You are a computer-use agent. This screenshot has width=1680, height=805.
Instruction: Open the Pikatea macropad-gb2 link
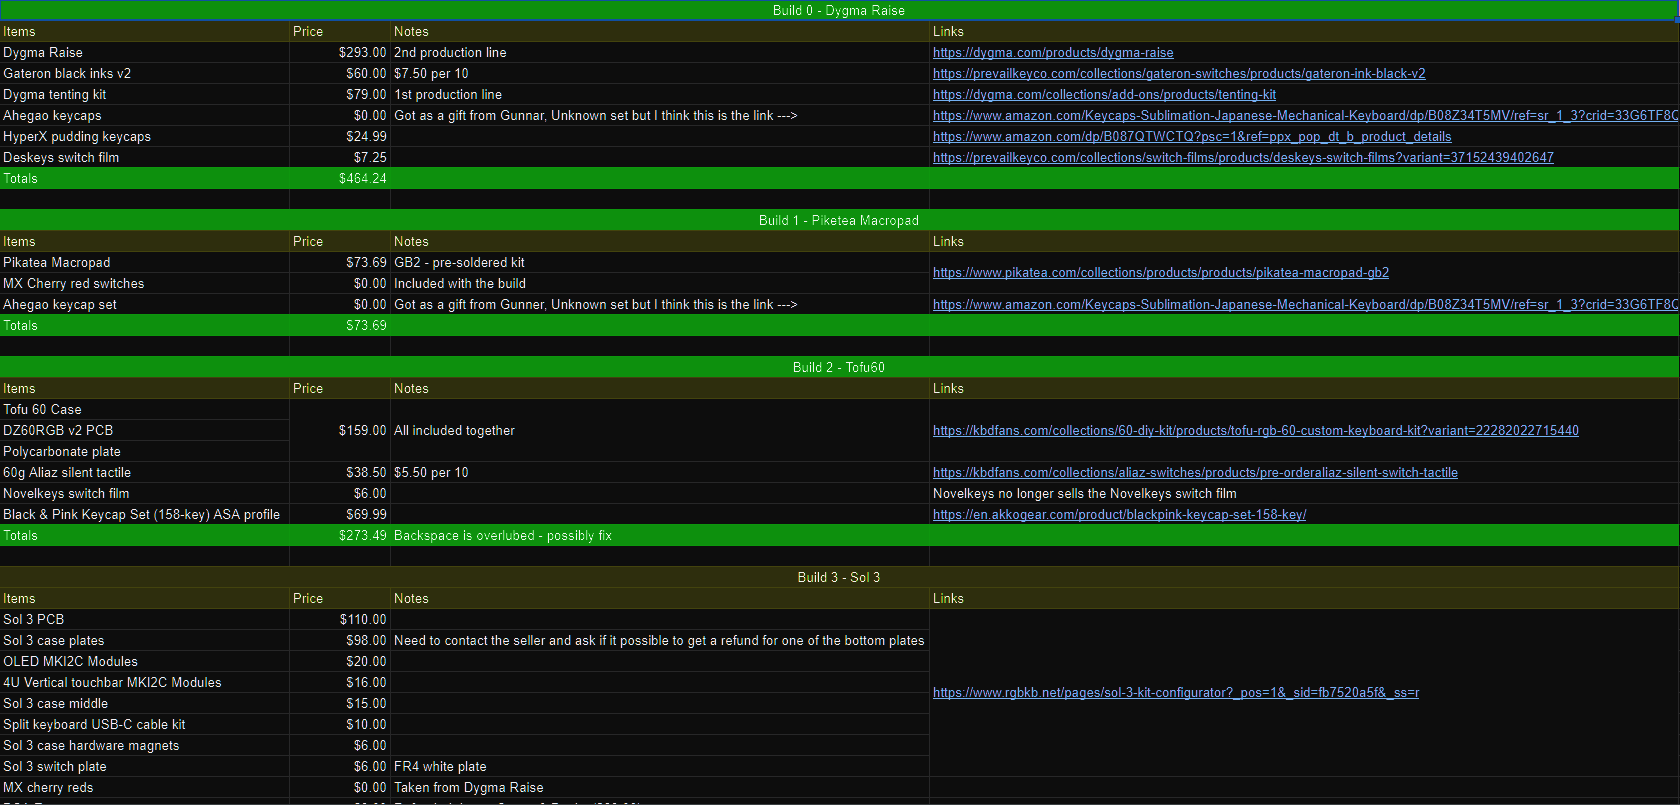pos(1161,273)
